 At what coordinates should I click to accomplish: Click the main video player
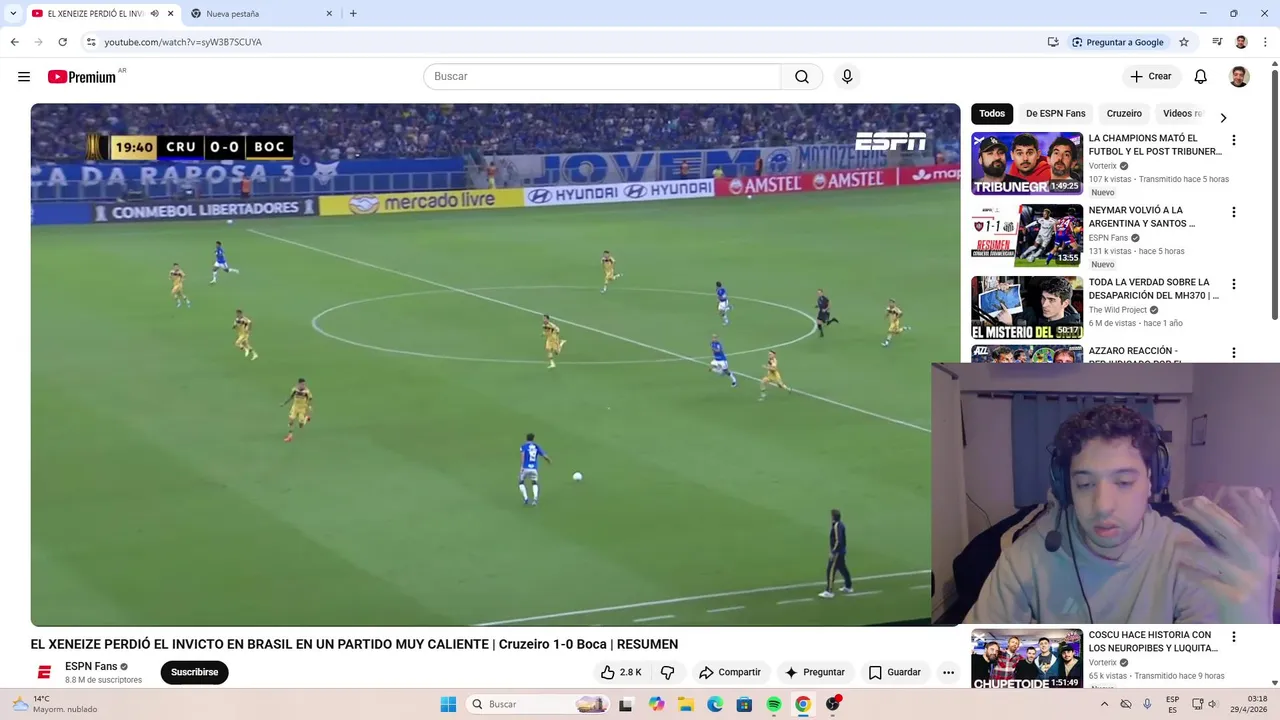[x=495, y=365]
